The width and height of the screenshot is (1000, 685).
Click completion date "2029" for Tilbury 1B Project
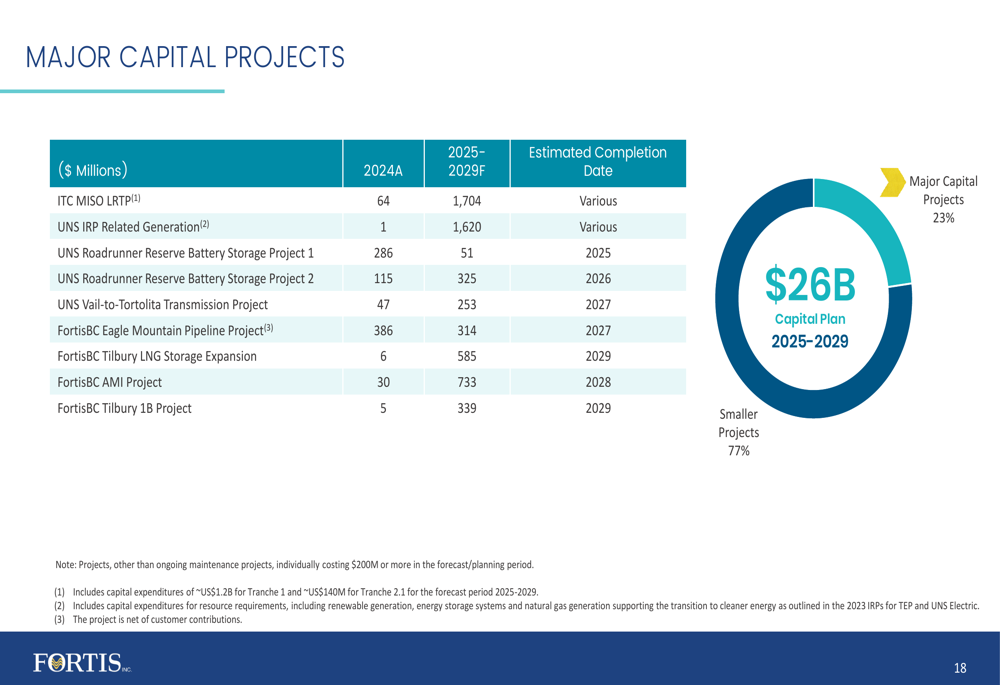pyautogui.click(x=598, y=408)
